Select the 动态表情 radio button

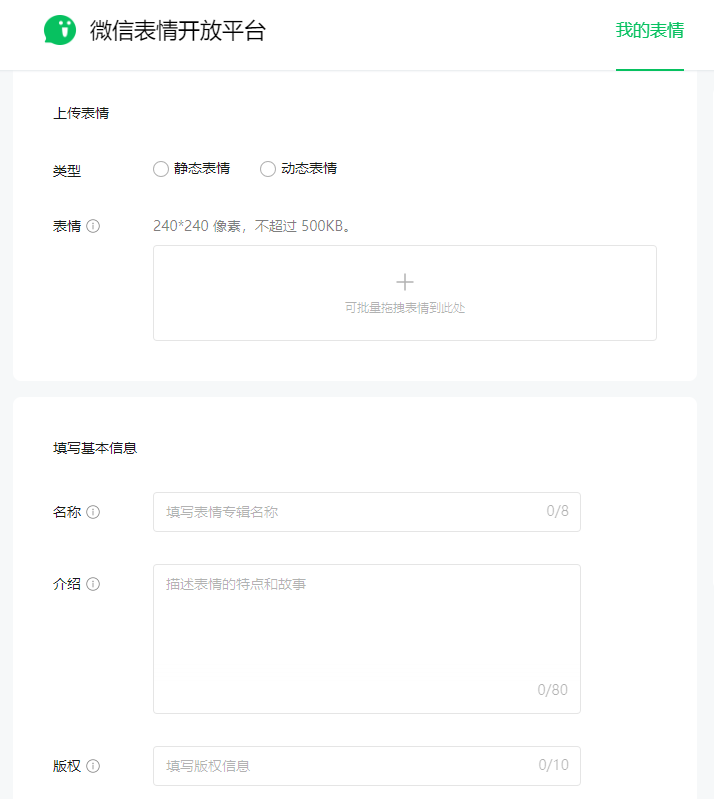[x=268, y=169]
